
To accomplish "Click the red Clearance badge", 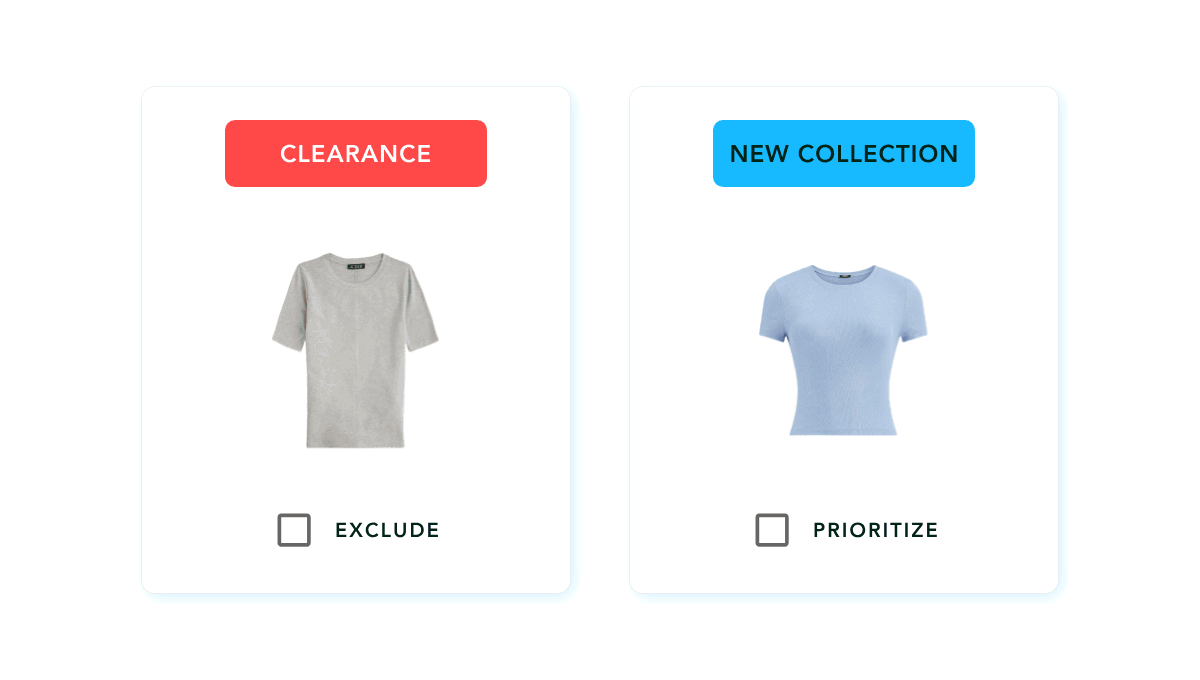I will (x=356, y=154).
